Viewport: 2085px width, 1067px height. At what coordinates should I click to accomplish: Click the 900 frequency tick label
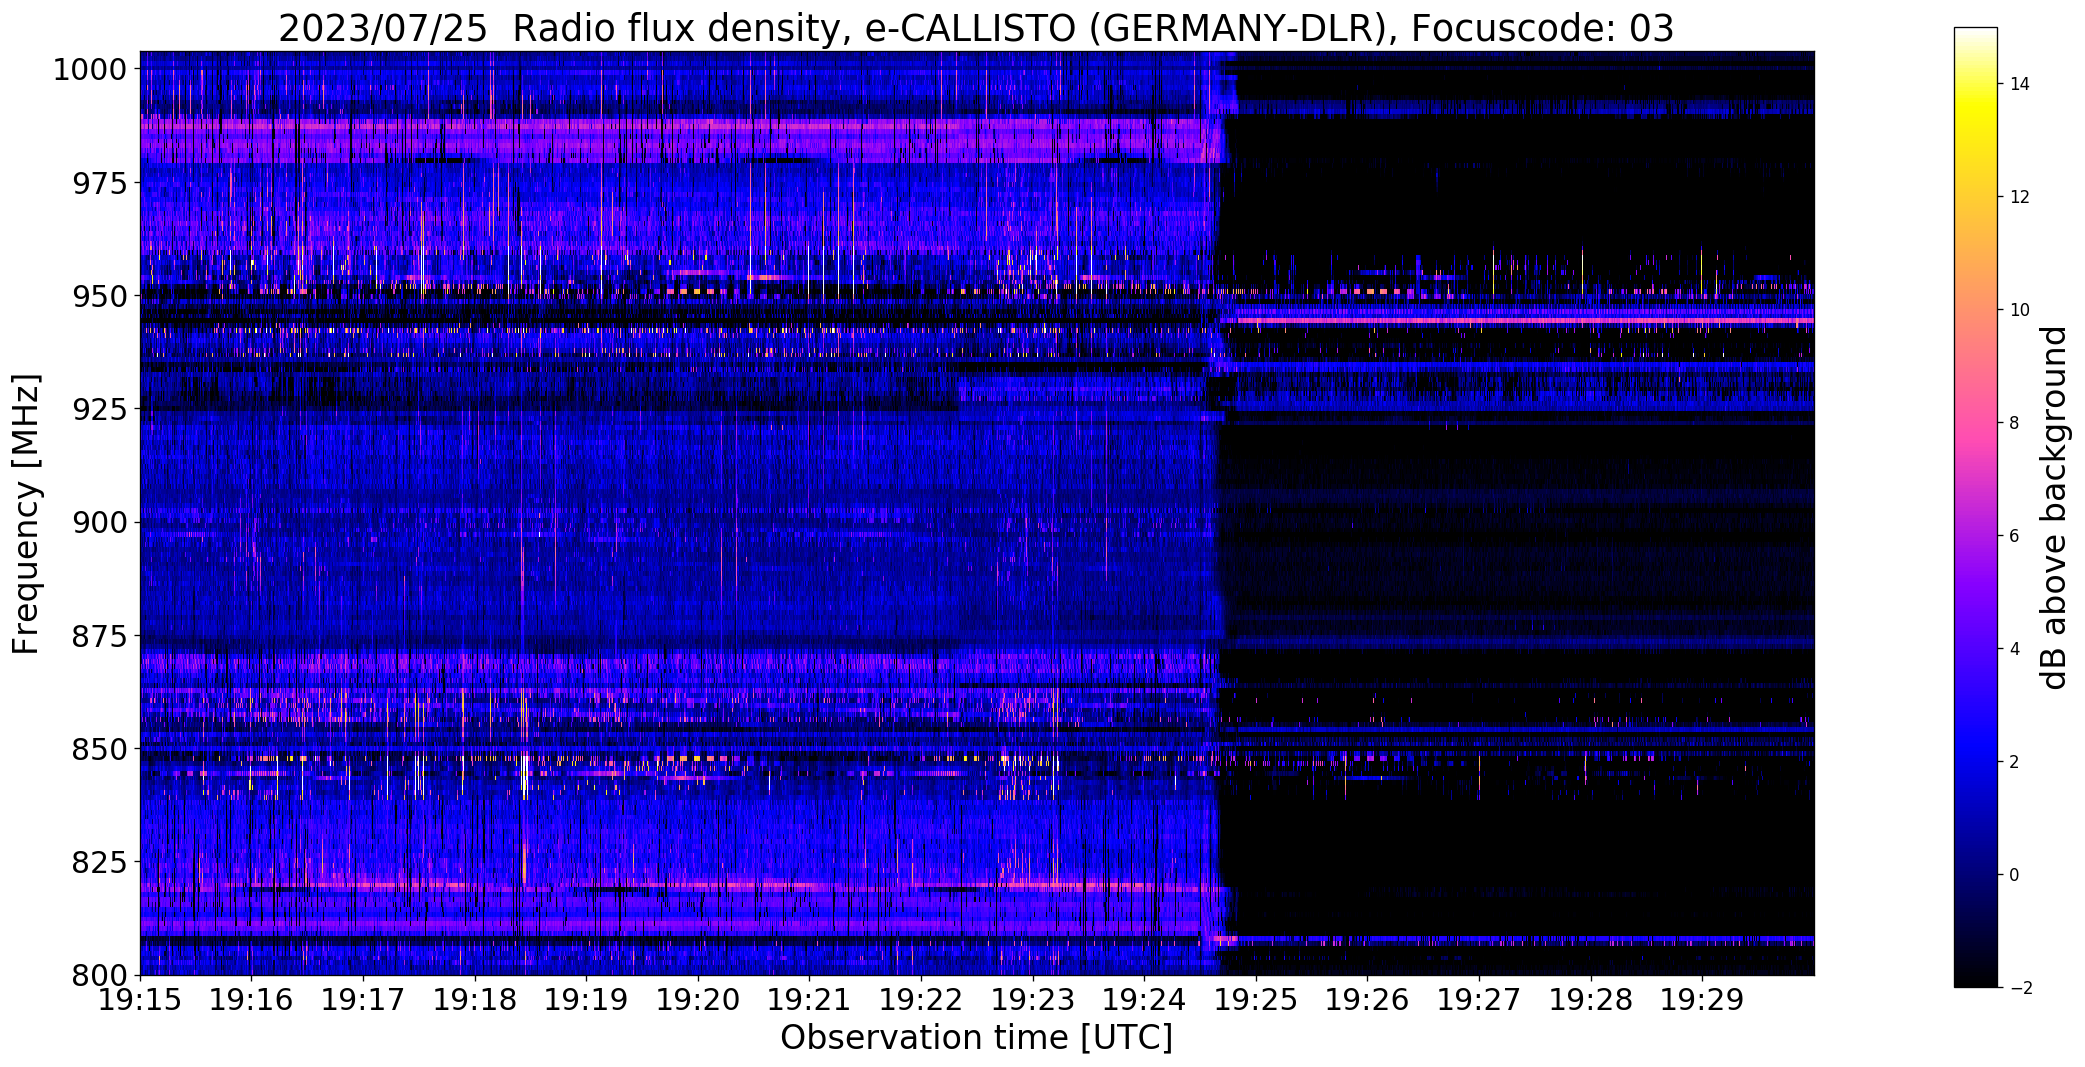pyautogui.click(x=99, y=522)
